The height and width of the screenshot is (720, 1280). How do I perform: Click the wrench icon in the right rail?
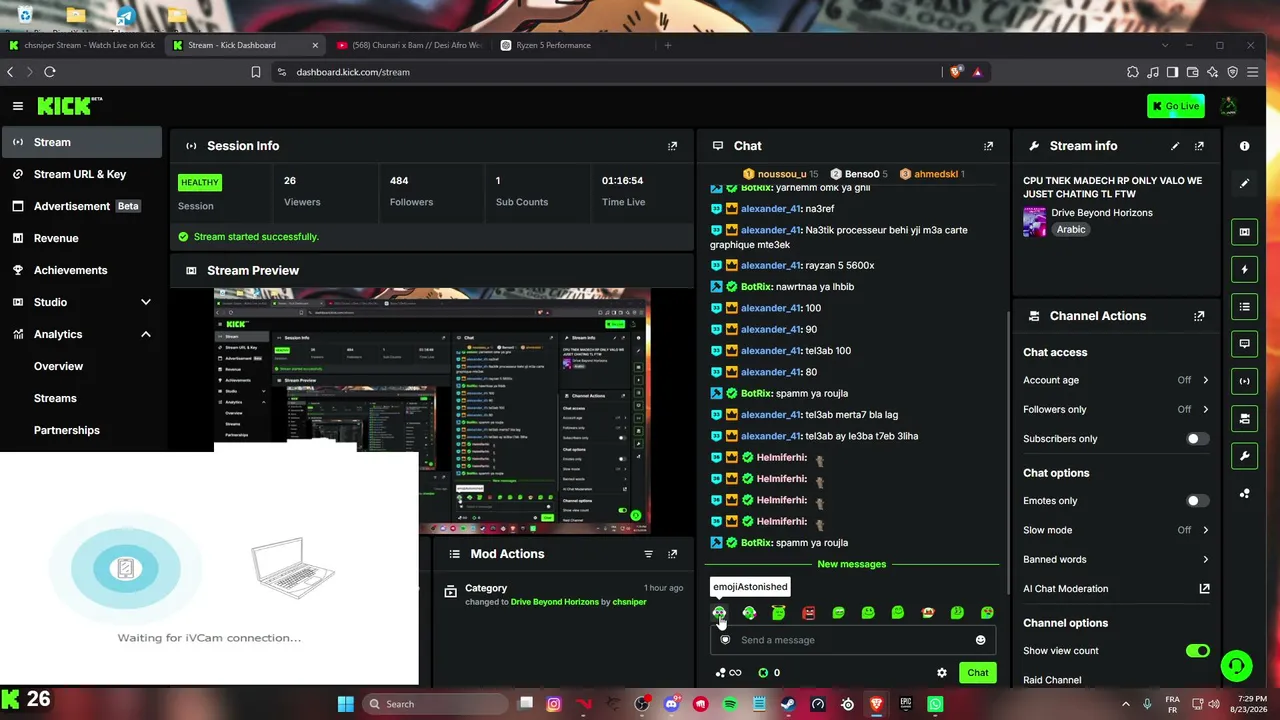click(x=1244, y=456)
